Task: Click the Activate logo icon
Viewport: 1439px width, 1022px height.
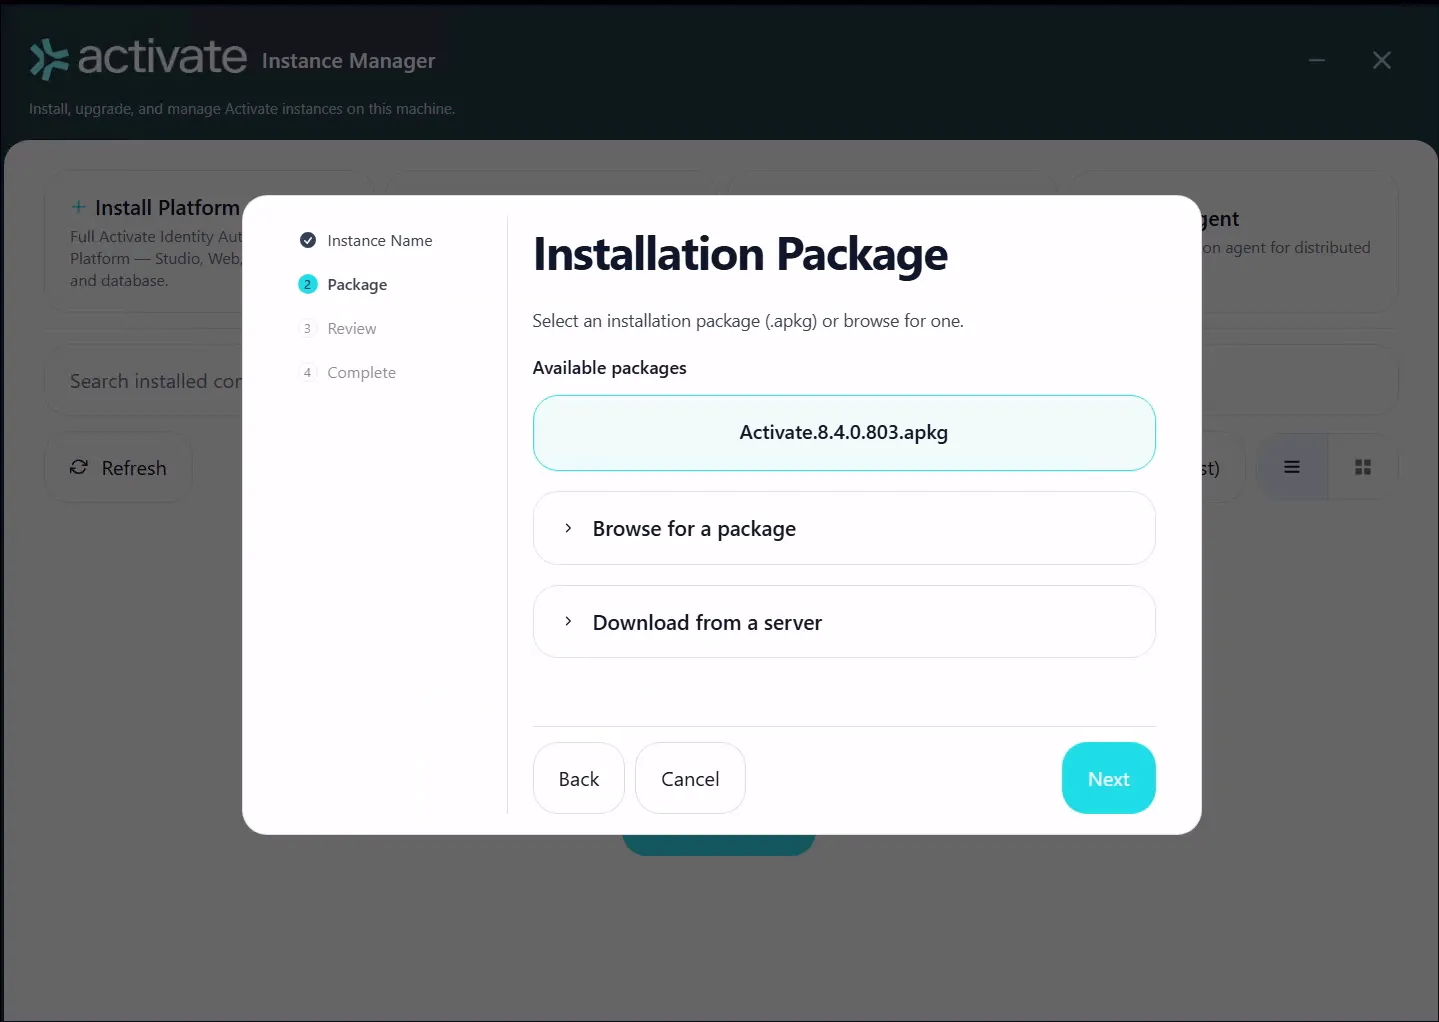Action: [x=49, y=59]
